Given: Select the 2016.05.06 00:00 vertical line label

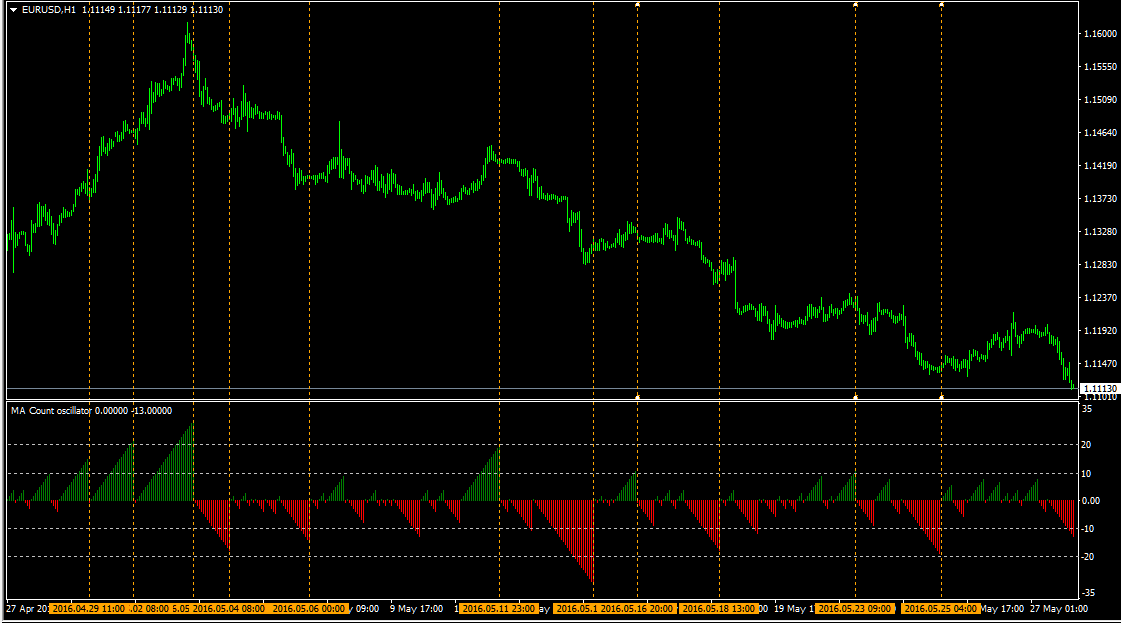Looking at the screenshot, I should (x=309, y=609).
